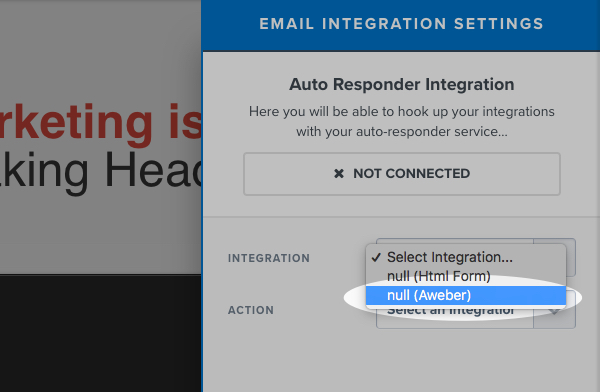Pick the Select Integration... placeholder option
Viewport: 600px width, 392px height.
click(466, 257)
